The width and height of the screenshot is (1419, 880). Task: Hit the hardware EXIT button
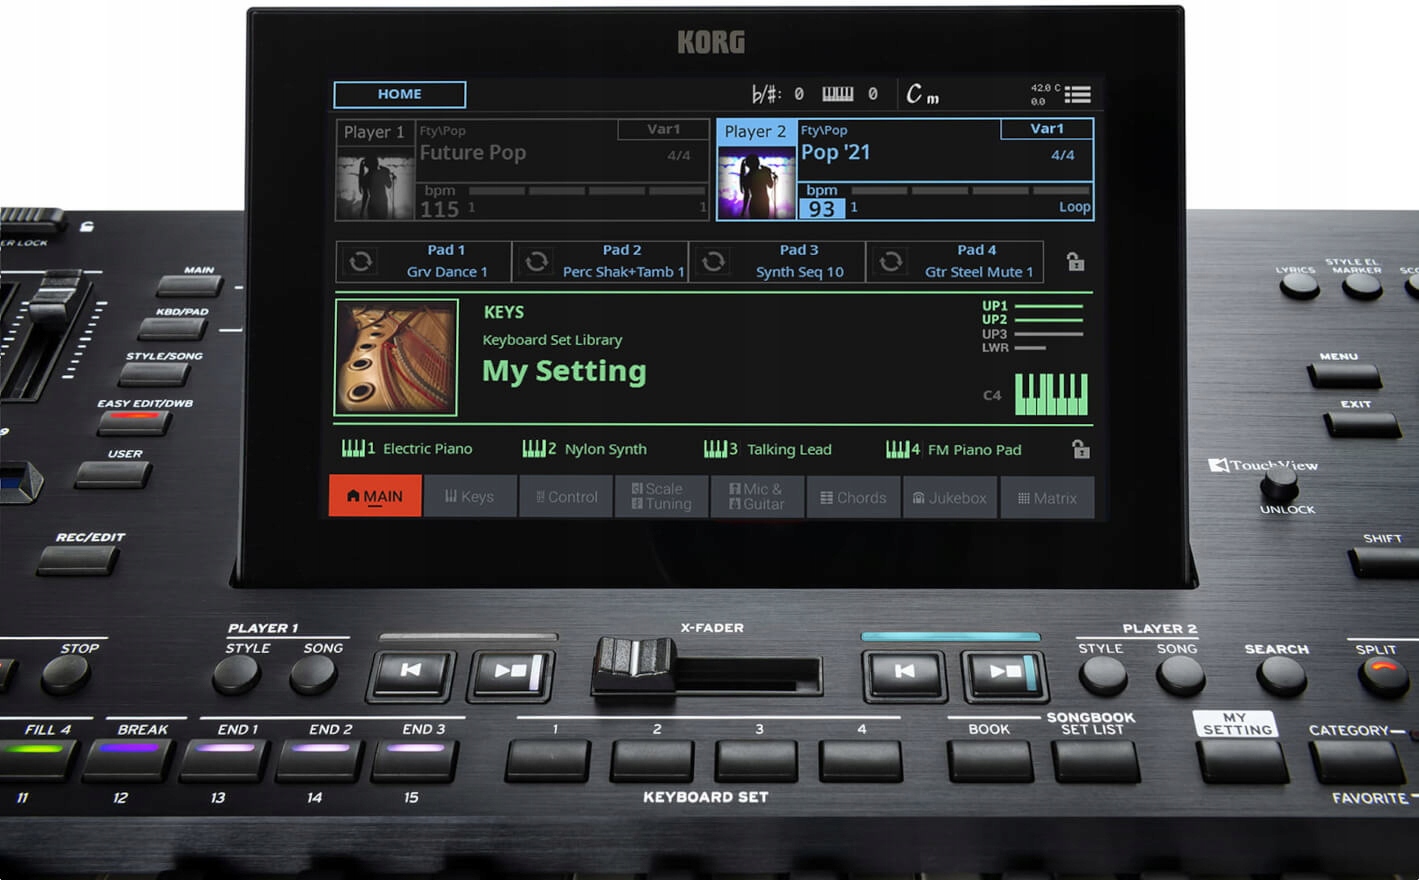coord(1362,424)
